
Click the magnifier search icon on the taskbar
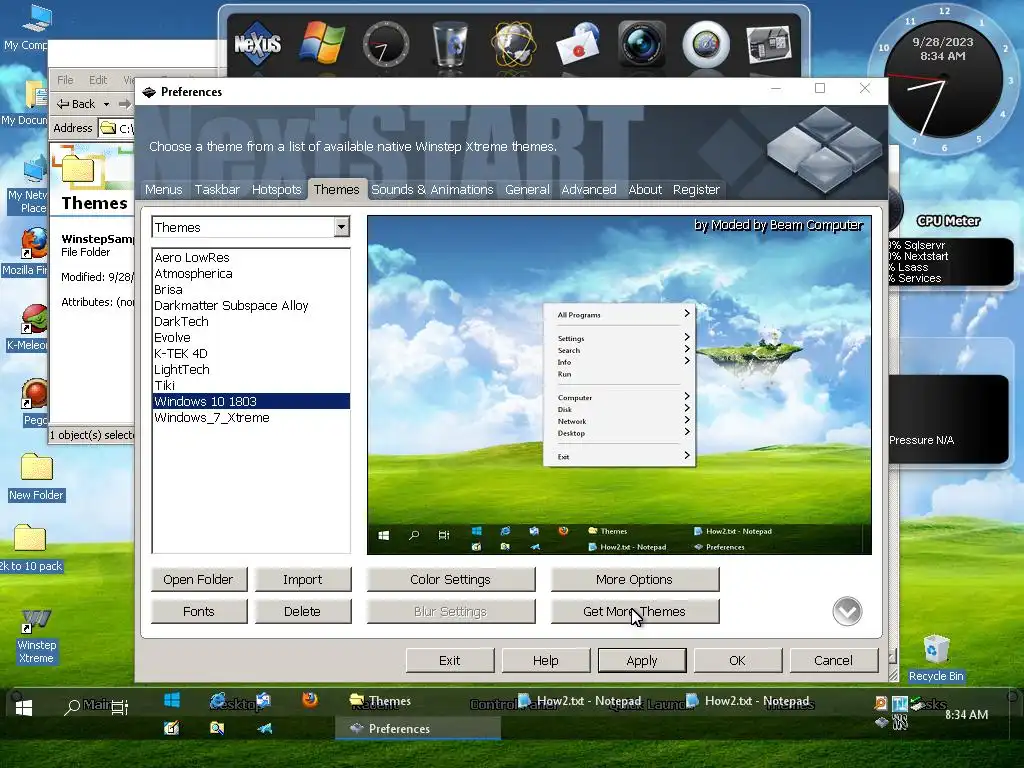[x=72, y=707]
